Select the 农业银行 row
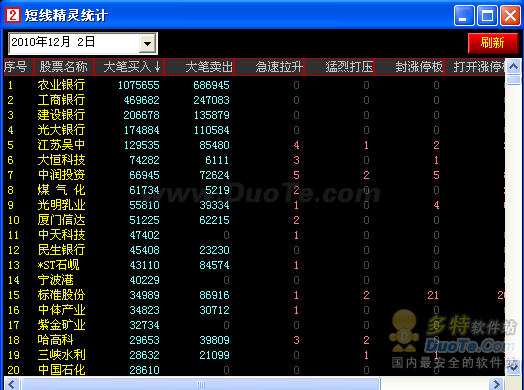The height and width of the screenshot is (390, 524). 254,85
